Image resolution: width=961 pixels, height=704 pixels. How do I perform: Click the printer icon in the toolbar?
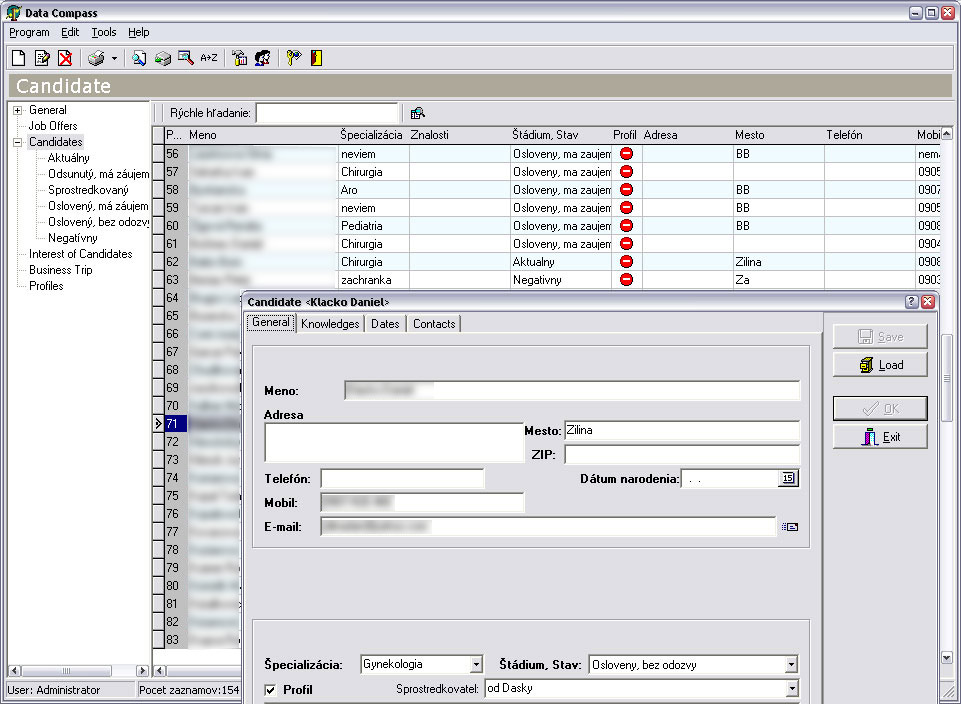(96, 58)
